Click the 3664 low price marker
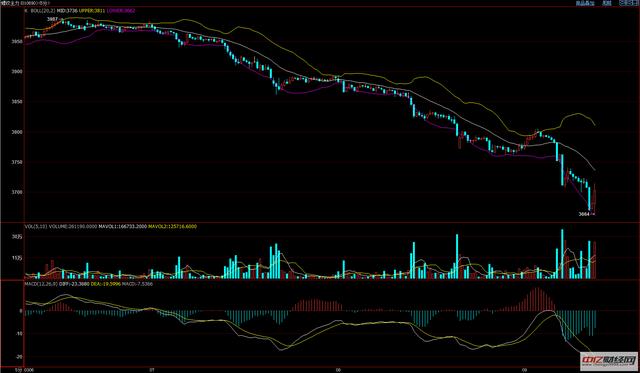The height and width of the screenshot is (373, 640). point(584,214)
